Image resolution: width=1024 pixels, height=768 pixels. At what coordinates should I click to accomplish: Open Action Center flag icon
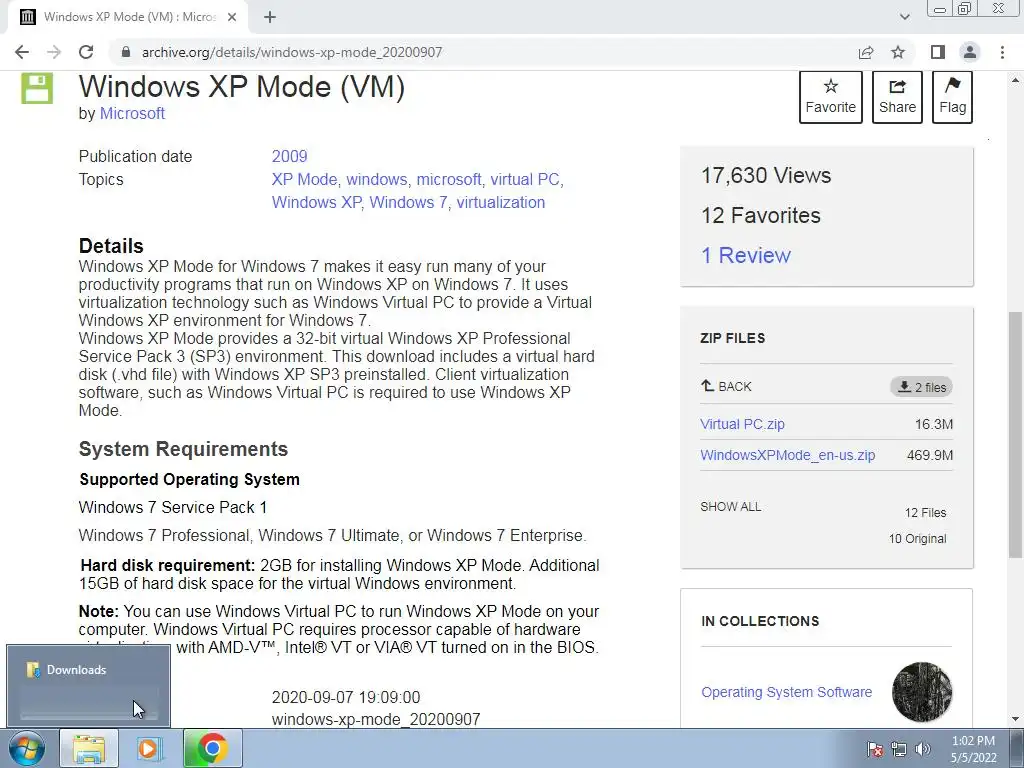(875, 749)
